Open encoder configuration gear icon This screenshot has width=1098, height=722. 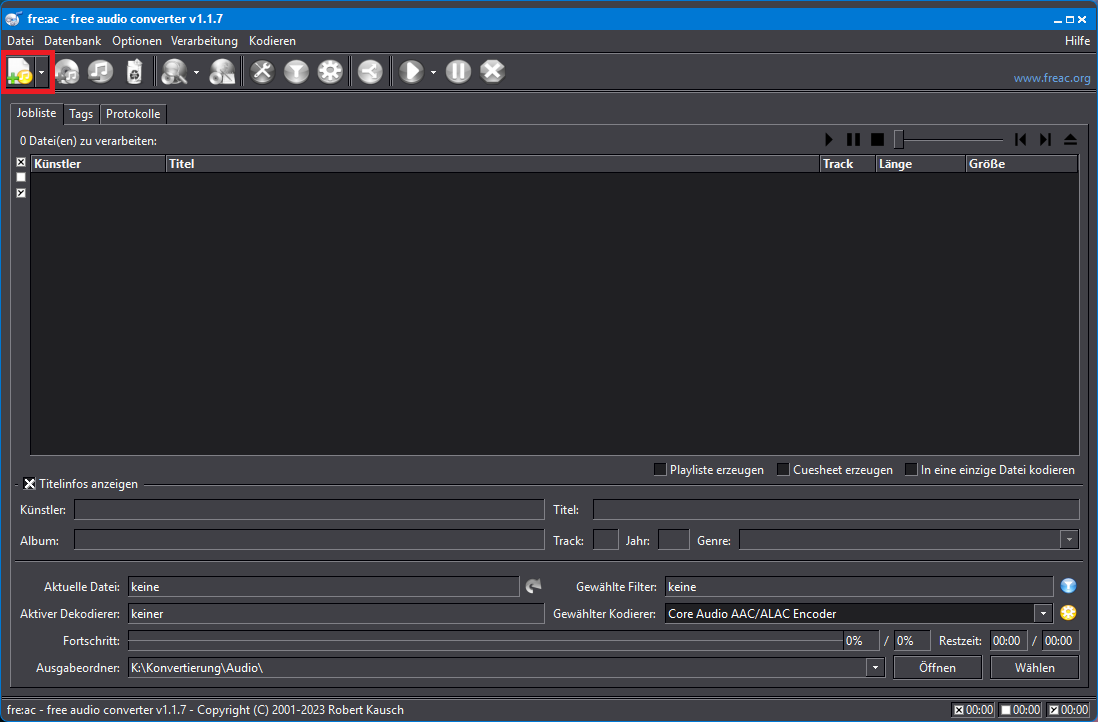330,72
